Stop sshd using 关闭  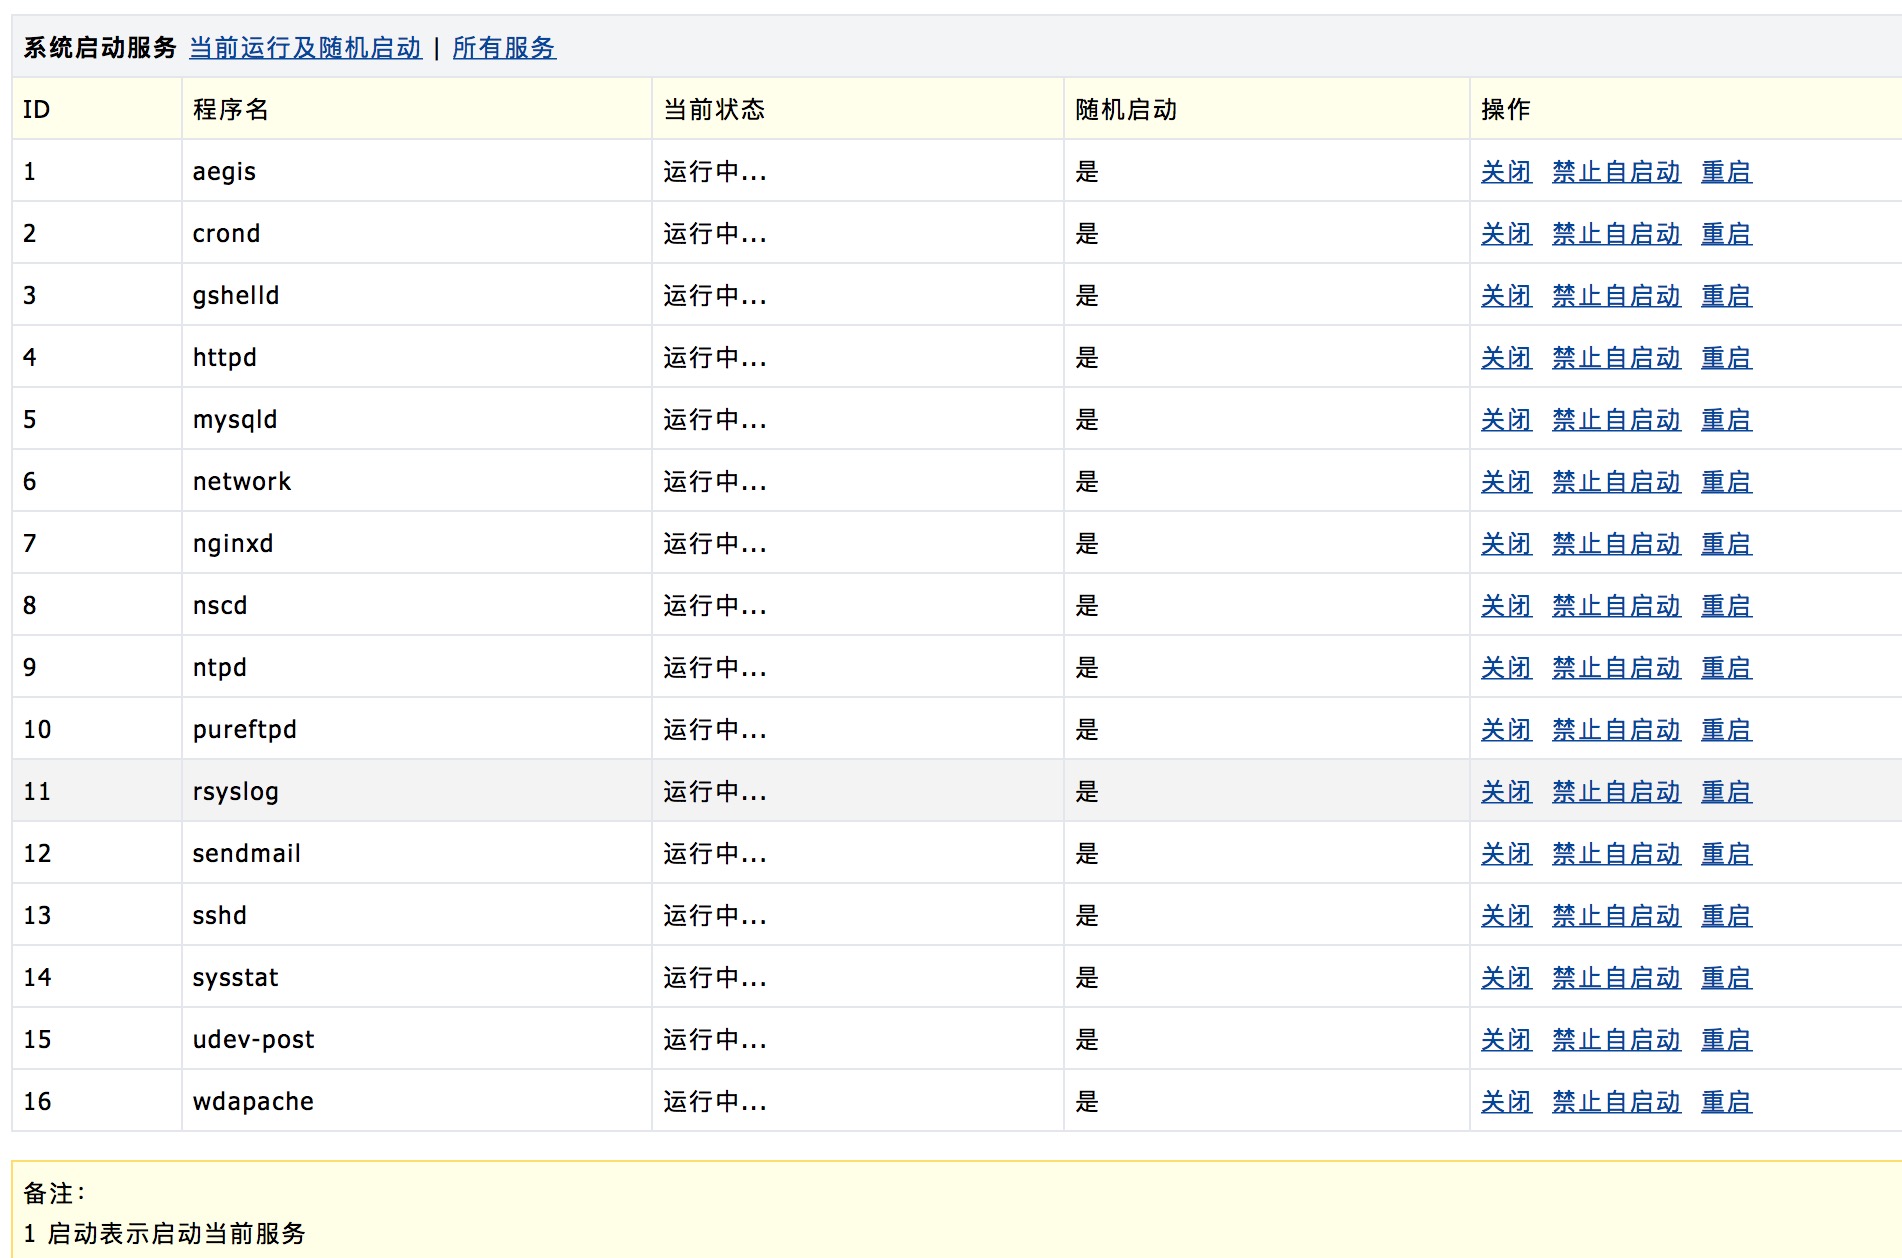tap(1506, 916)
